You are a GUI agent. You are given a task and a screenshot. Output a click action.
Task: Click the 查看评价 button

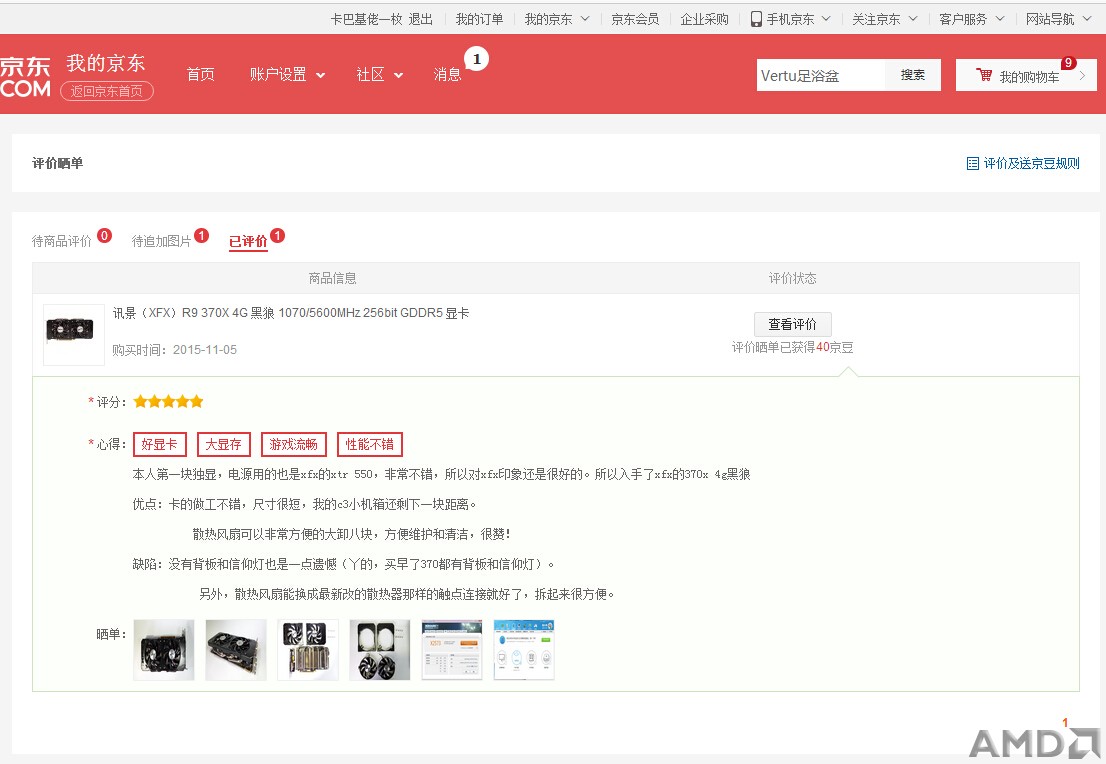click(793, 324)
